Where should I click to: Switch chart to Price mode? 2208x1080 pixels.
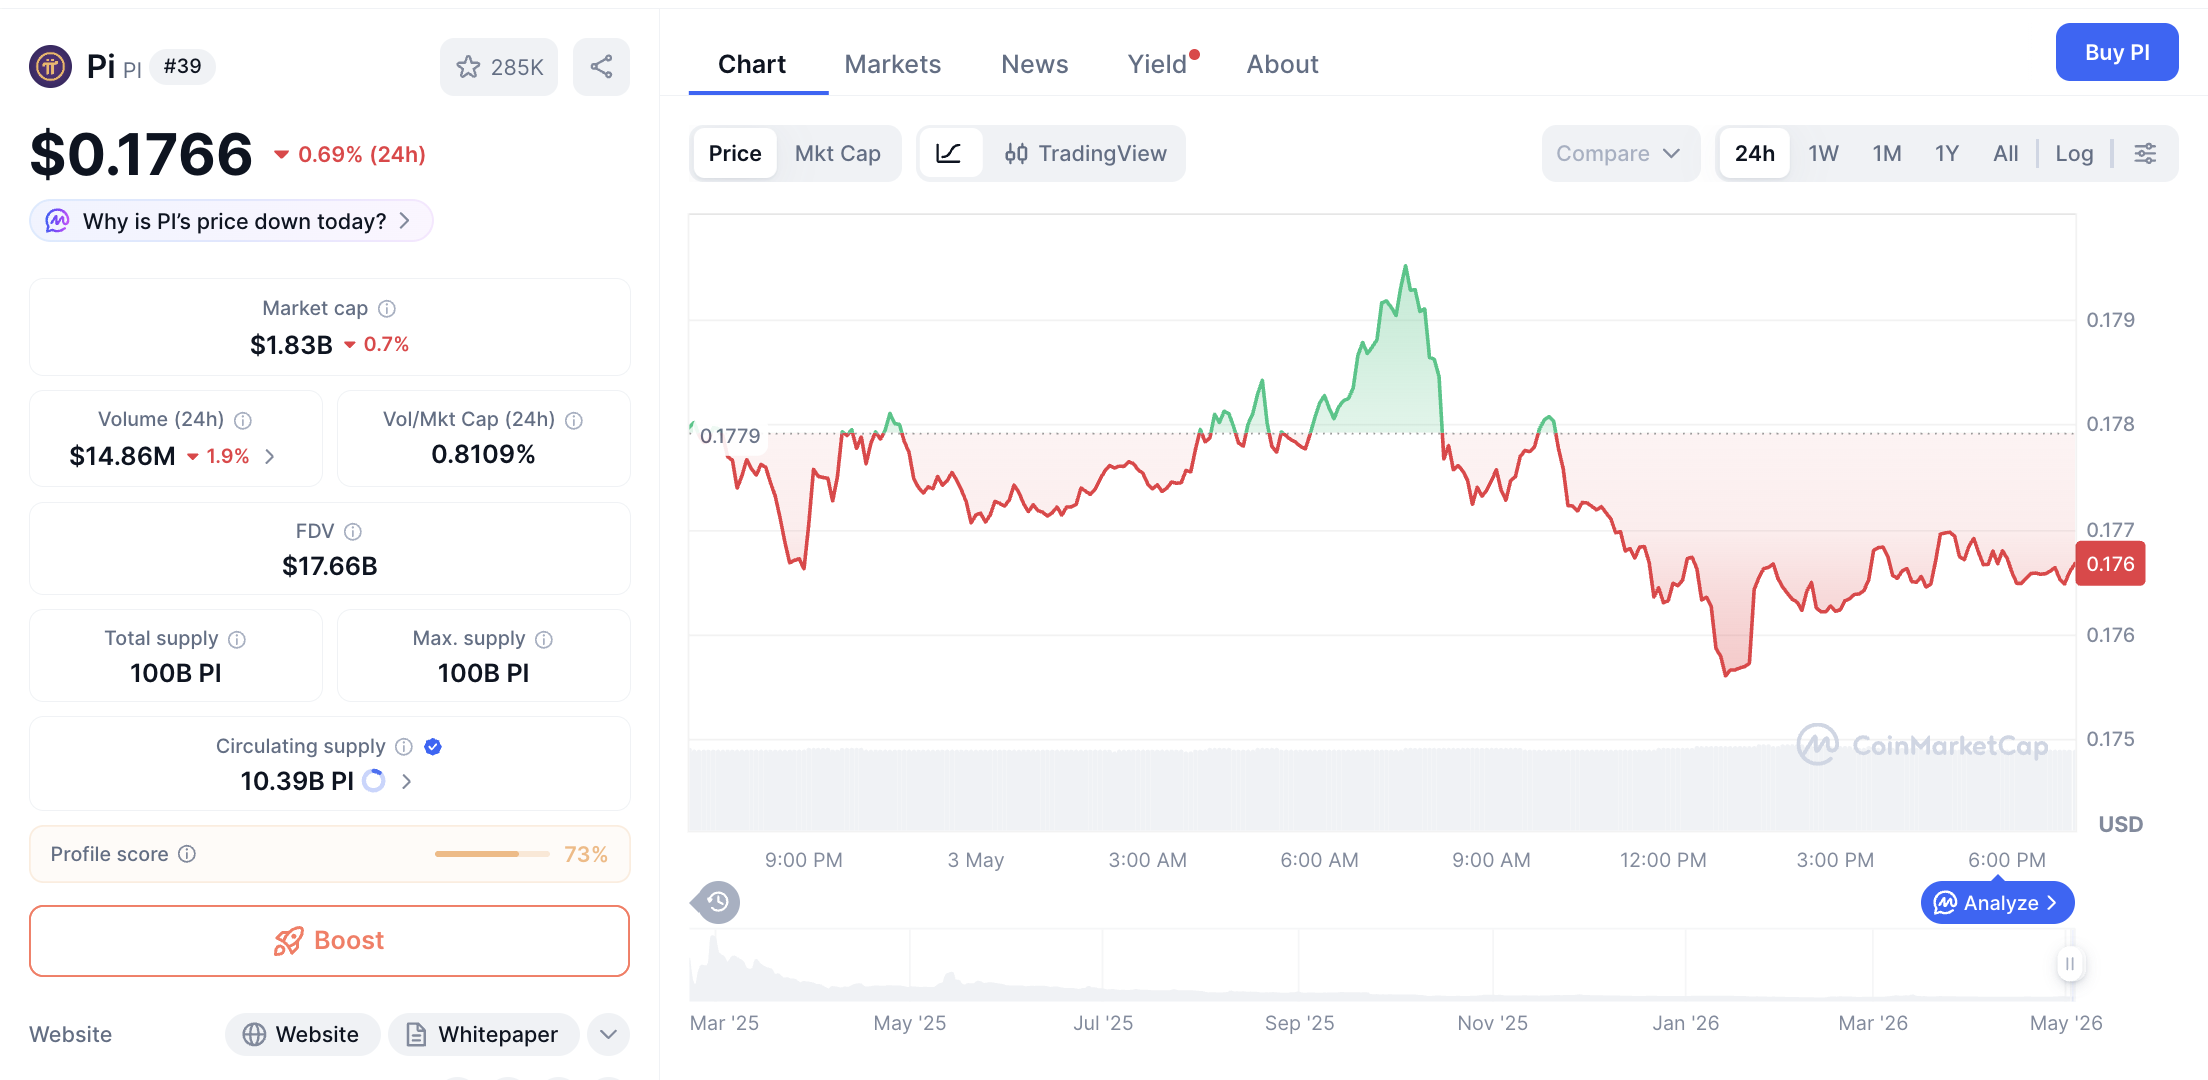pyautogui.click(x=735, y=153)
